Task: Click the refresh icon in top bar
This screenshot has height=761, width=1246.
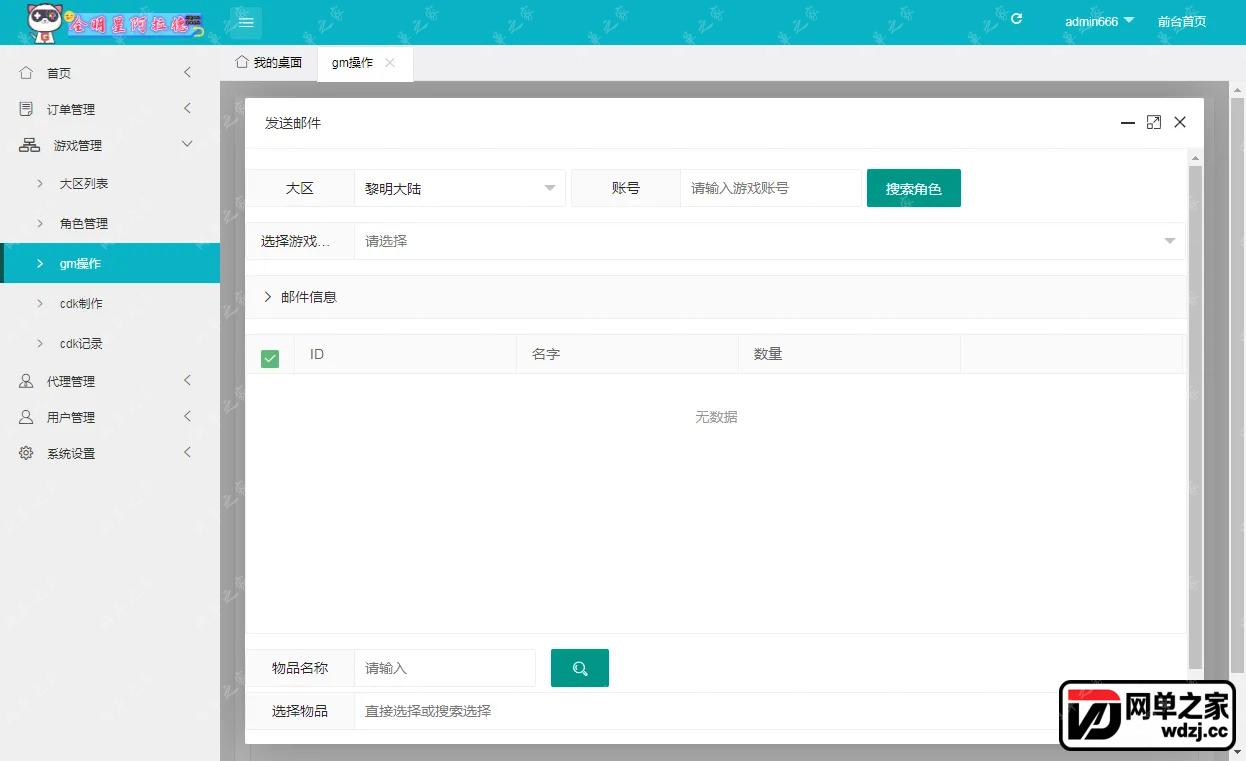Action: pos(1017,19)
